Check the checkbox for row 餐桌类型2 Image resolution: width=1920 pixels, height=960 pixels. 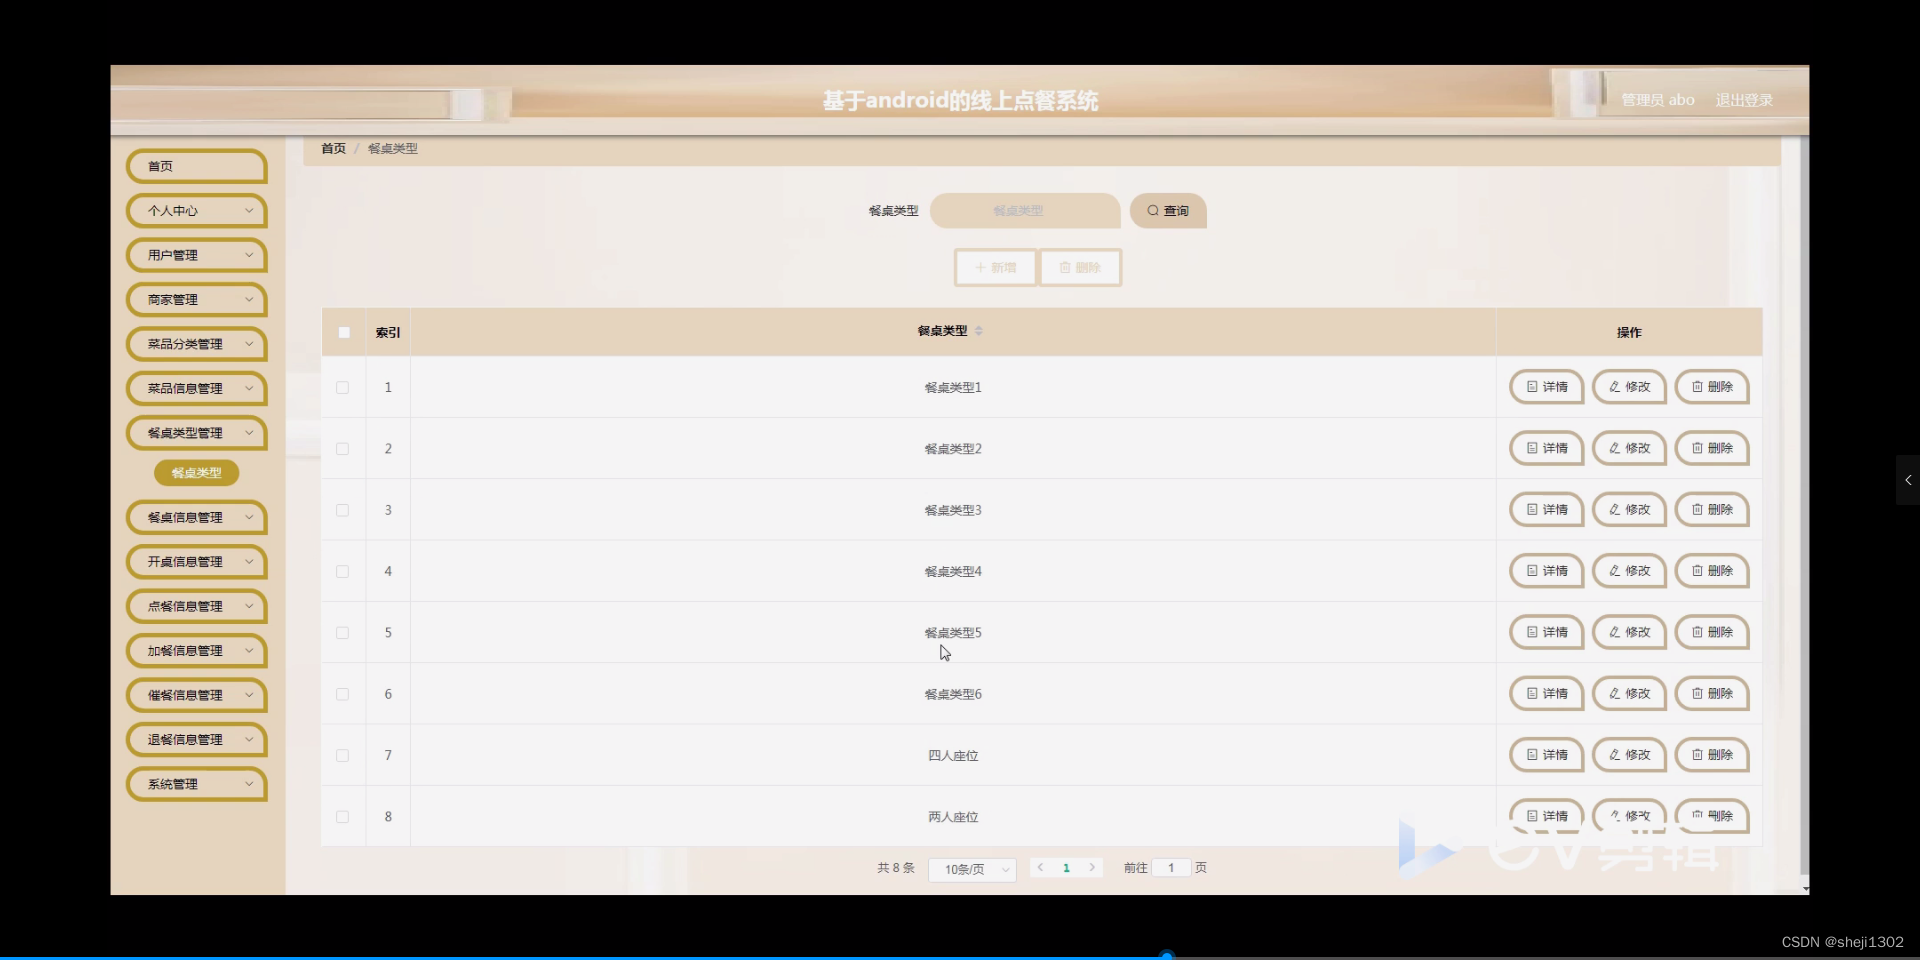[x=342, y=449]
